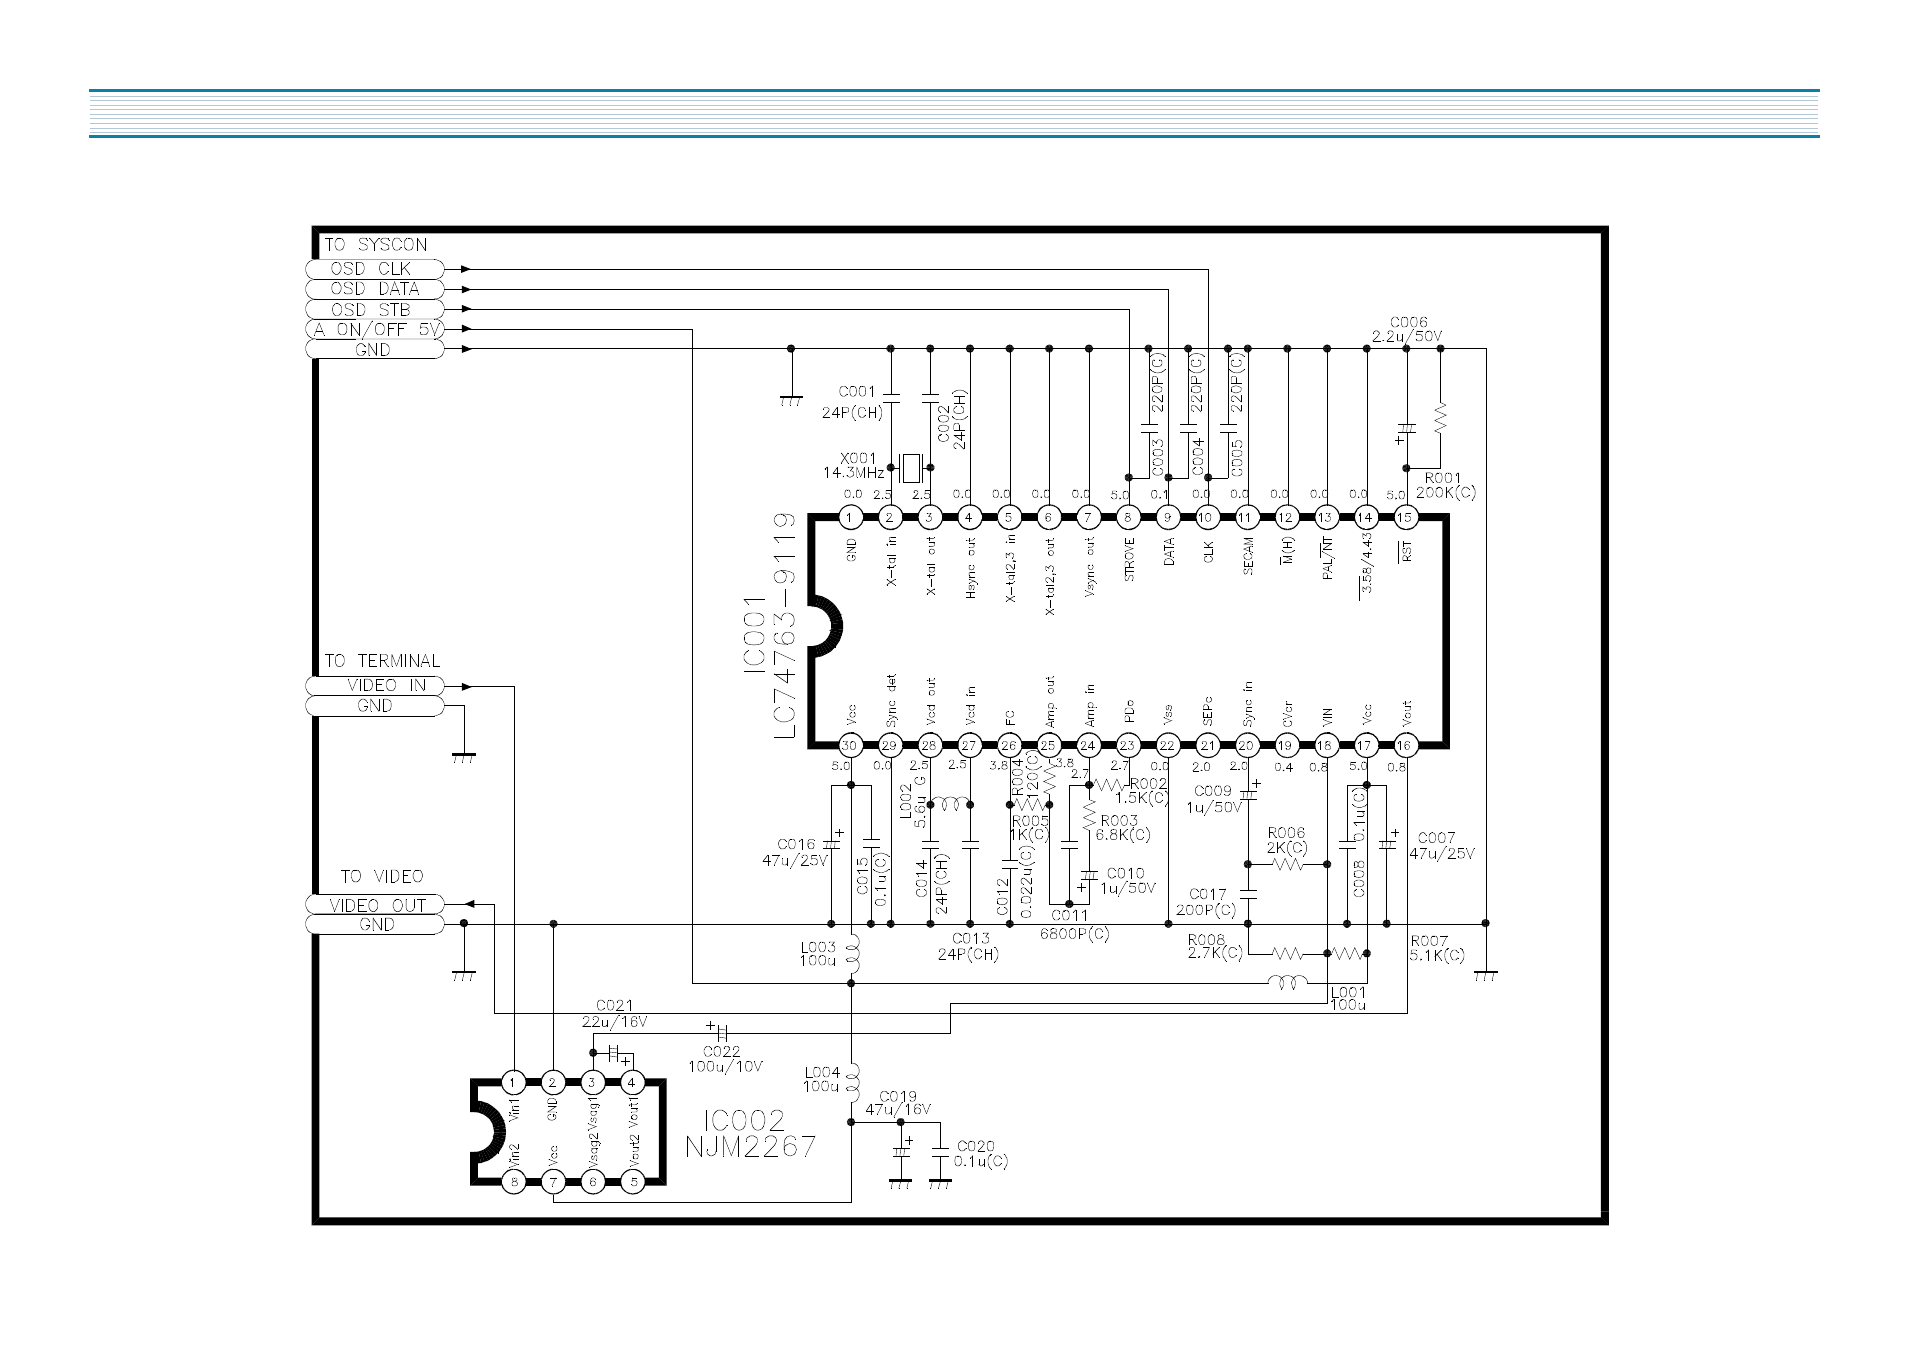Click the C020 0.1u(C) label
The width and height of the screenshot is (1910, 1350).
[980, 1154]
